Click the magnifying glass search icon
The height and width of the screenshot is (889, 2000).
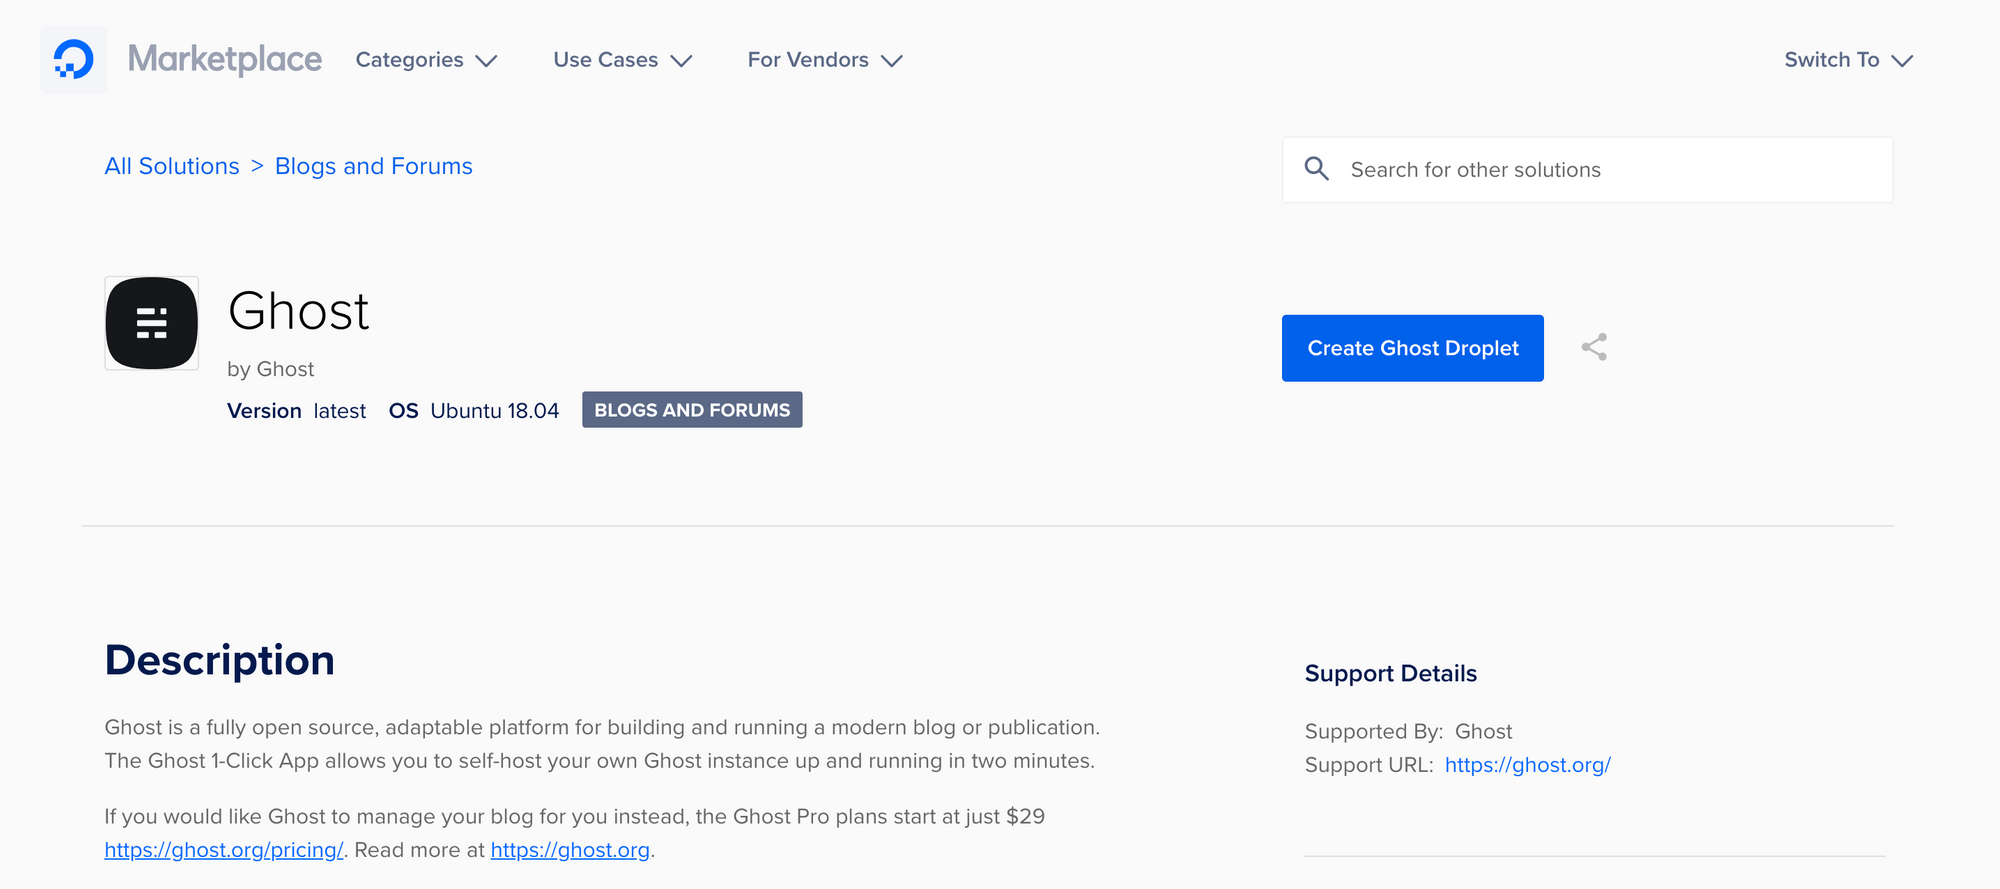coord(1317,169)
